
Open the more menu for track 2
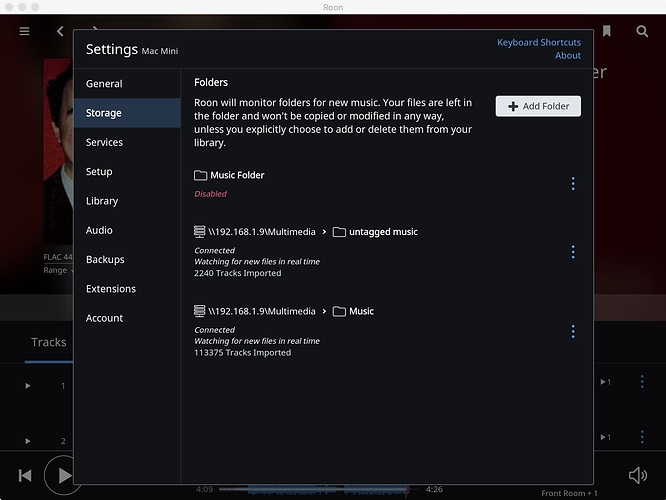[642, 437]
